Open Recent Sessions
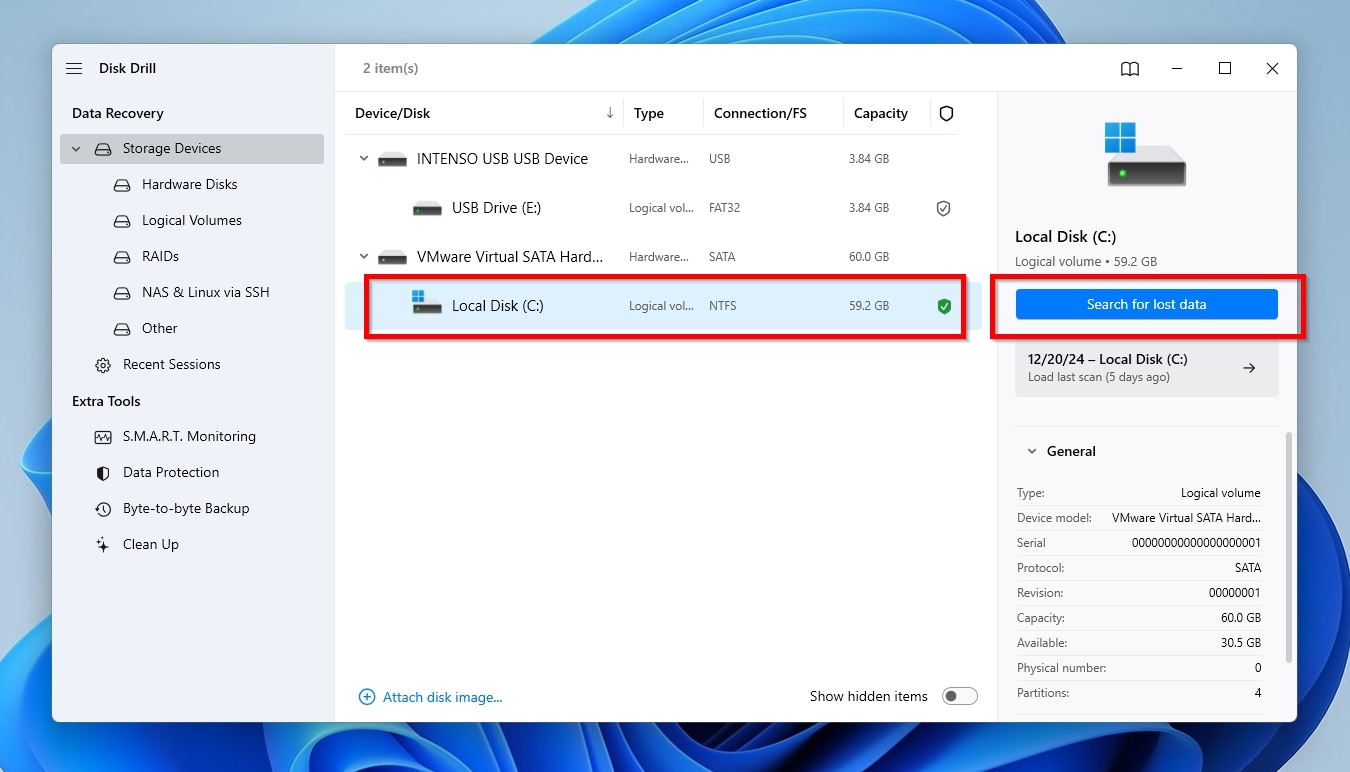This screenshot has height=772, width=1350. coord(171,365)
